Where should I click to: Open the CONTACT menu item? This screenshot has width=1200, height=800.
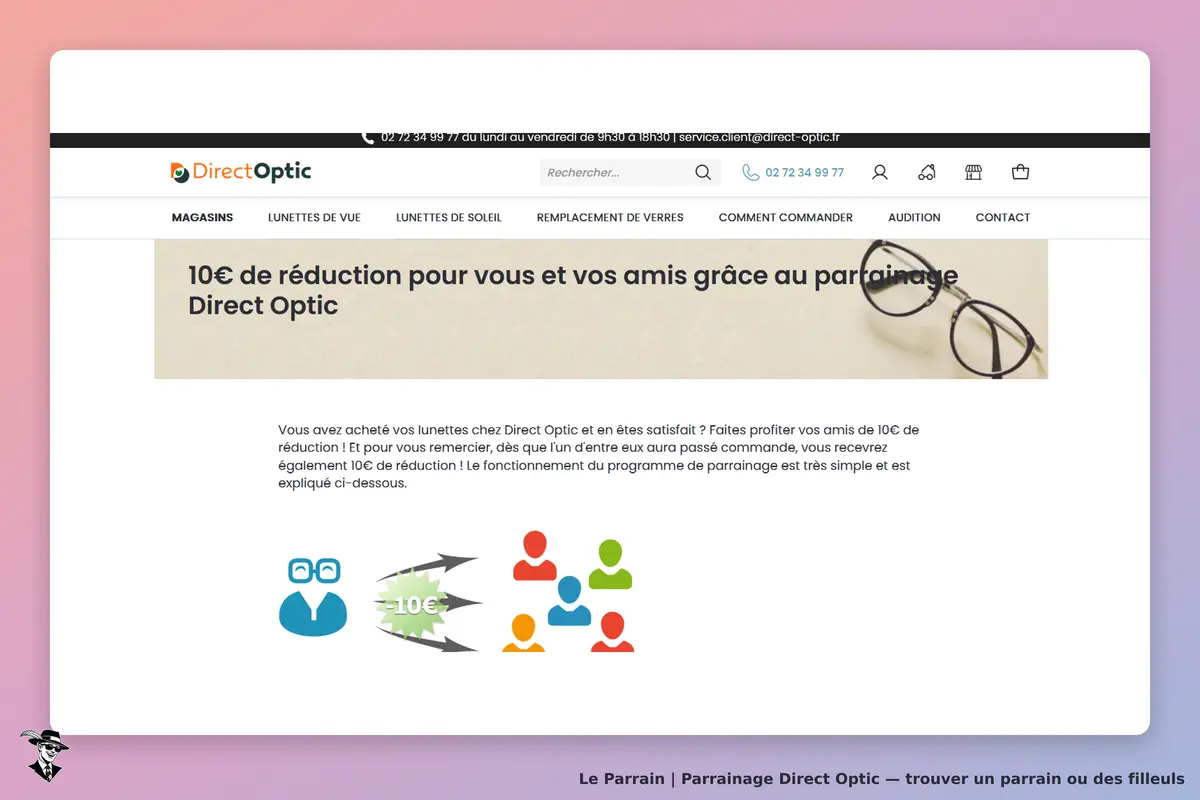[x=1003, y=217]
